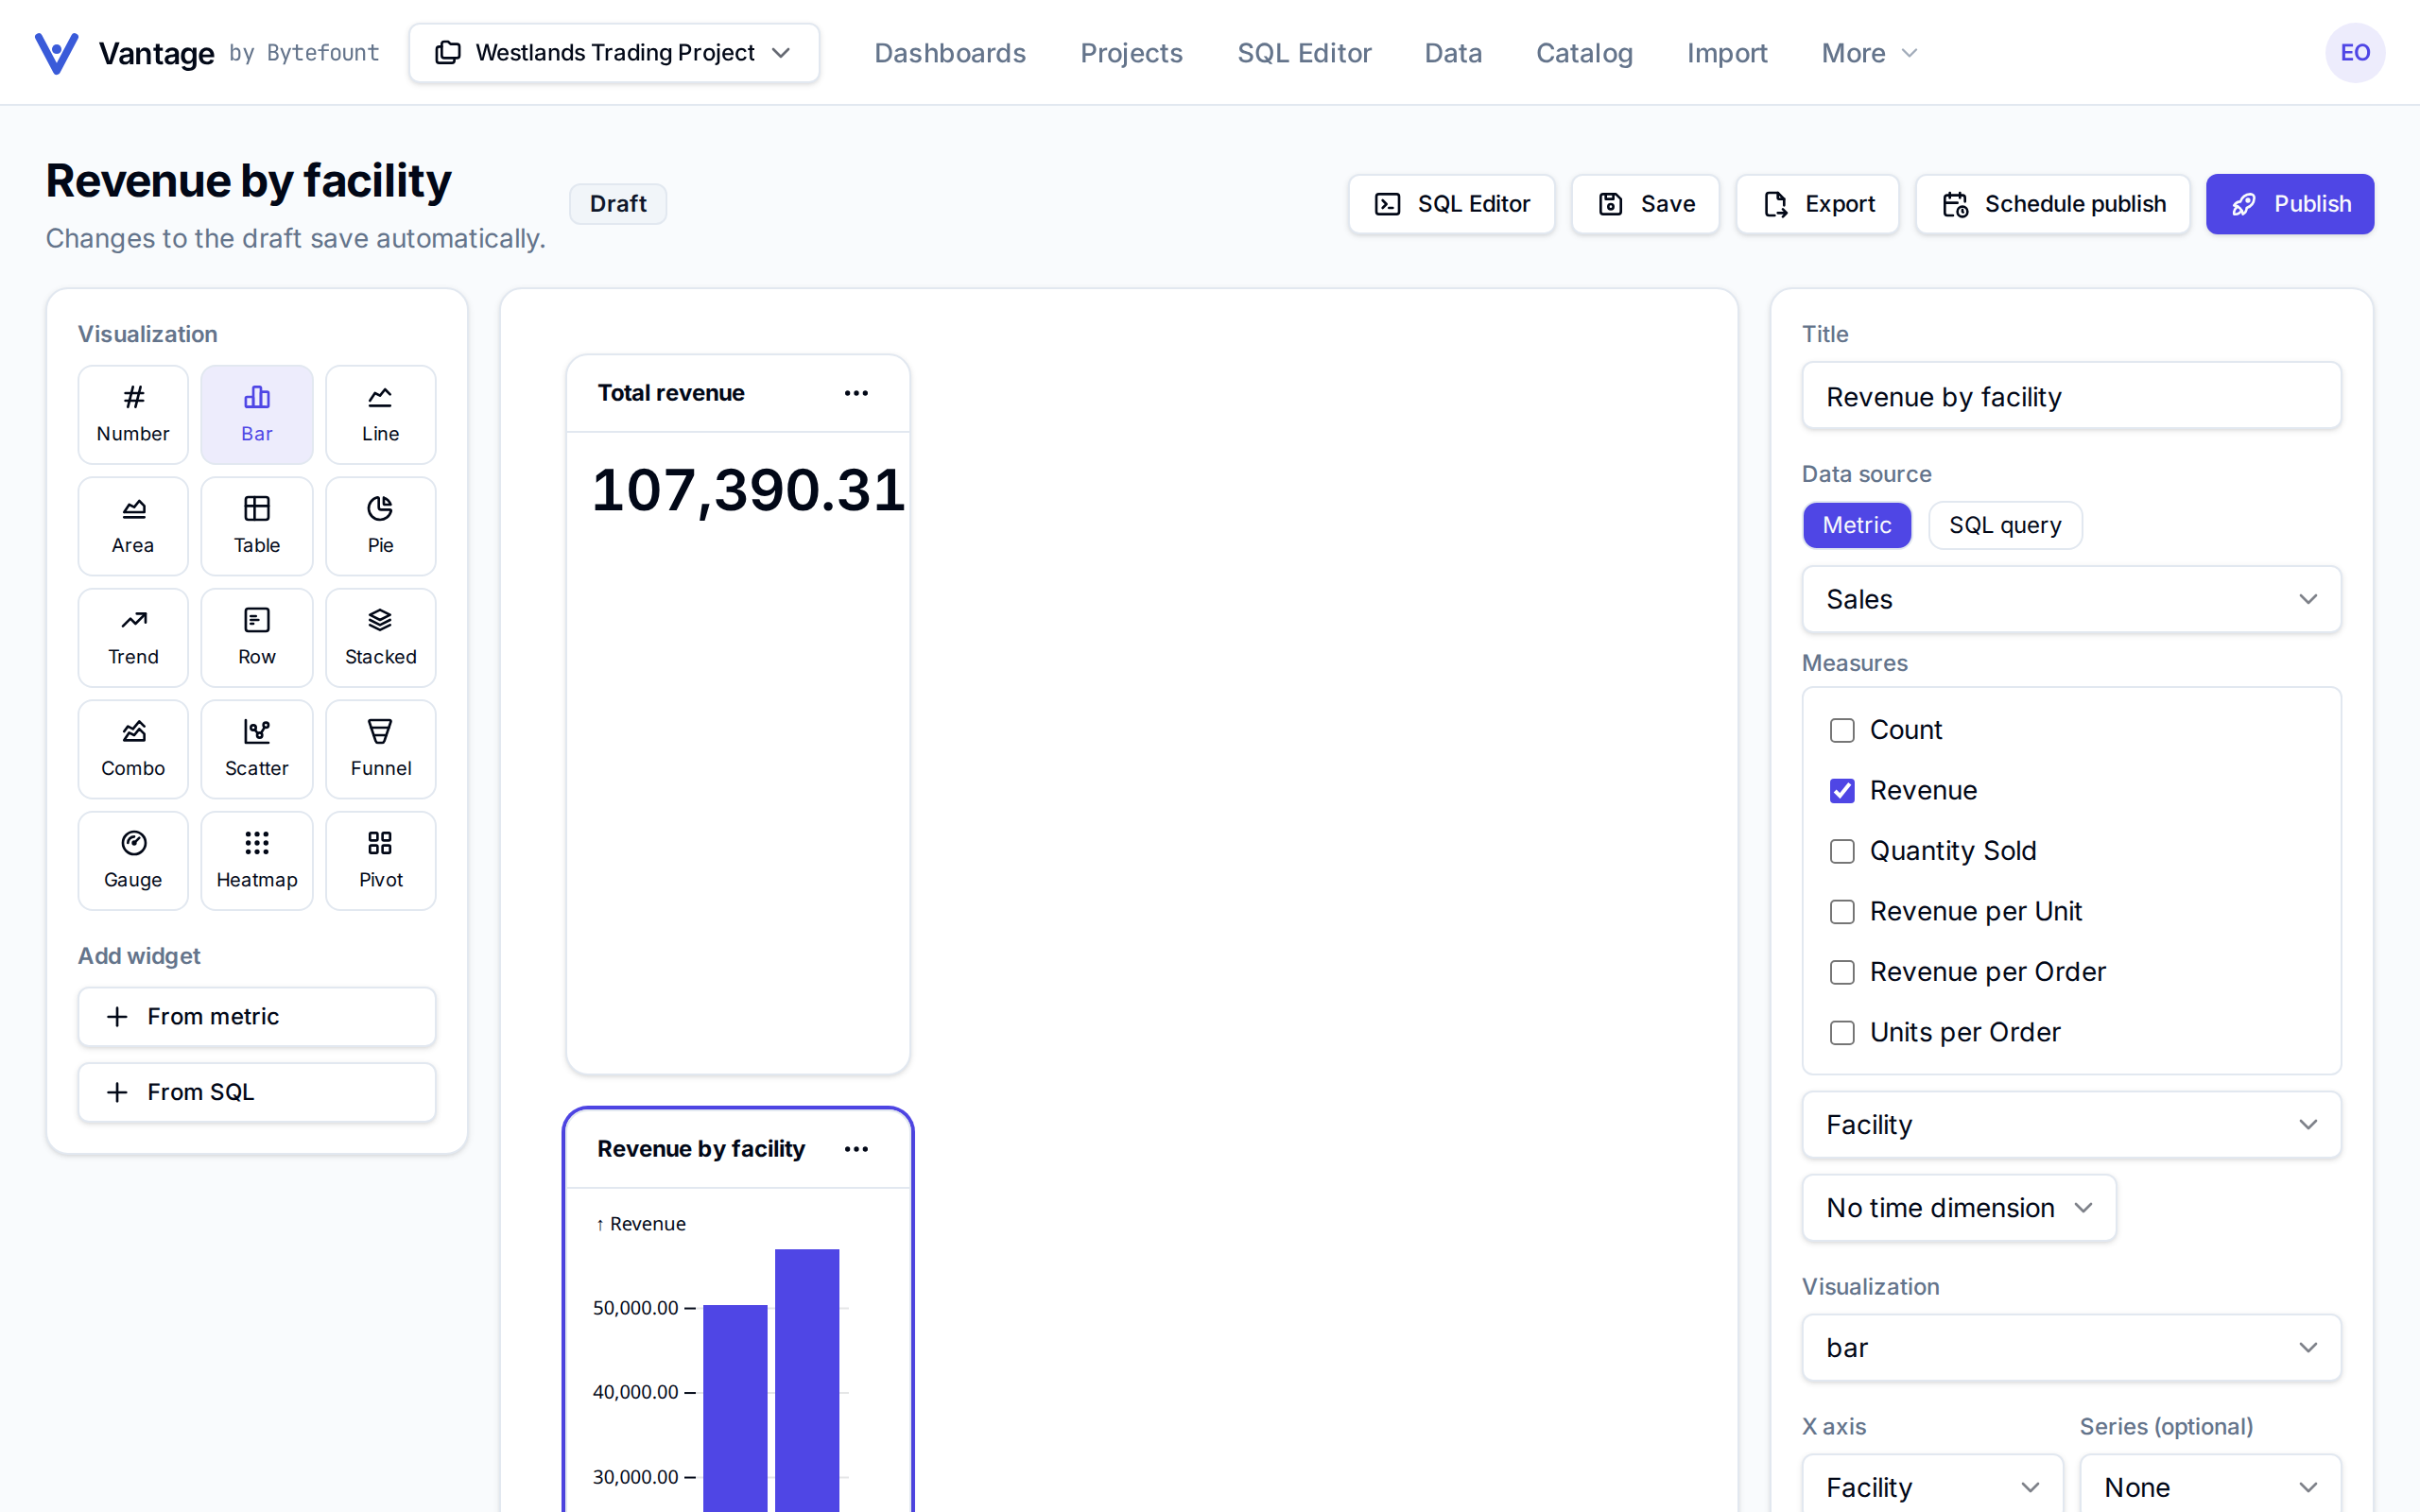Screen dimensions: 2420x1512
Task: Expand the More navigation menu
Action: point(1869,53)
